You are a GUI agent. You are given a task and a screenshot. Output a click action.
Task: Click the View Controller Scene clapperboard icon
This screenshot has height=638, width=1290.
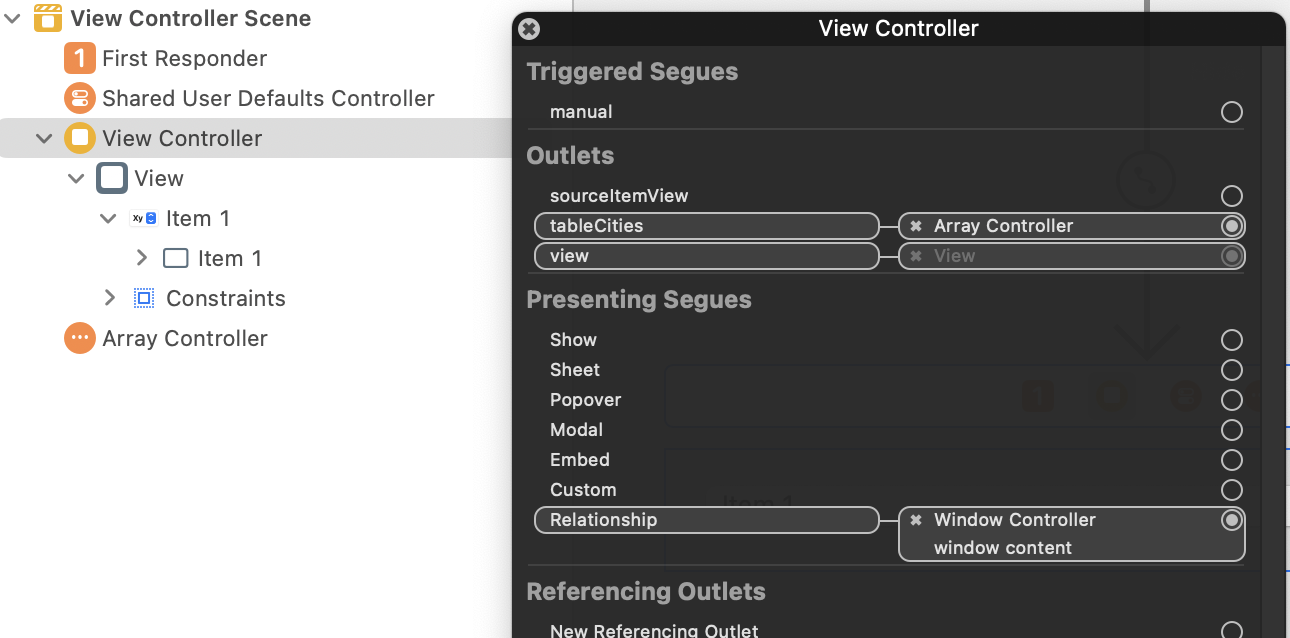48,18
